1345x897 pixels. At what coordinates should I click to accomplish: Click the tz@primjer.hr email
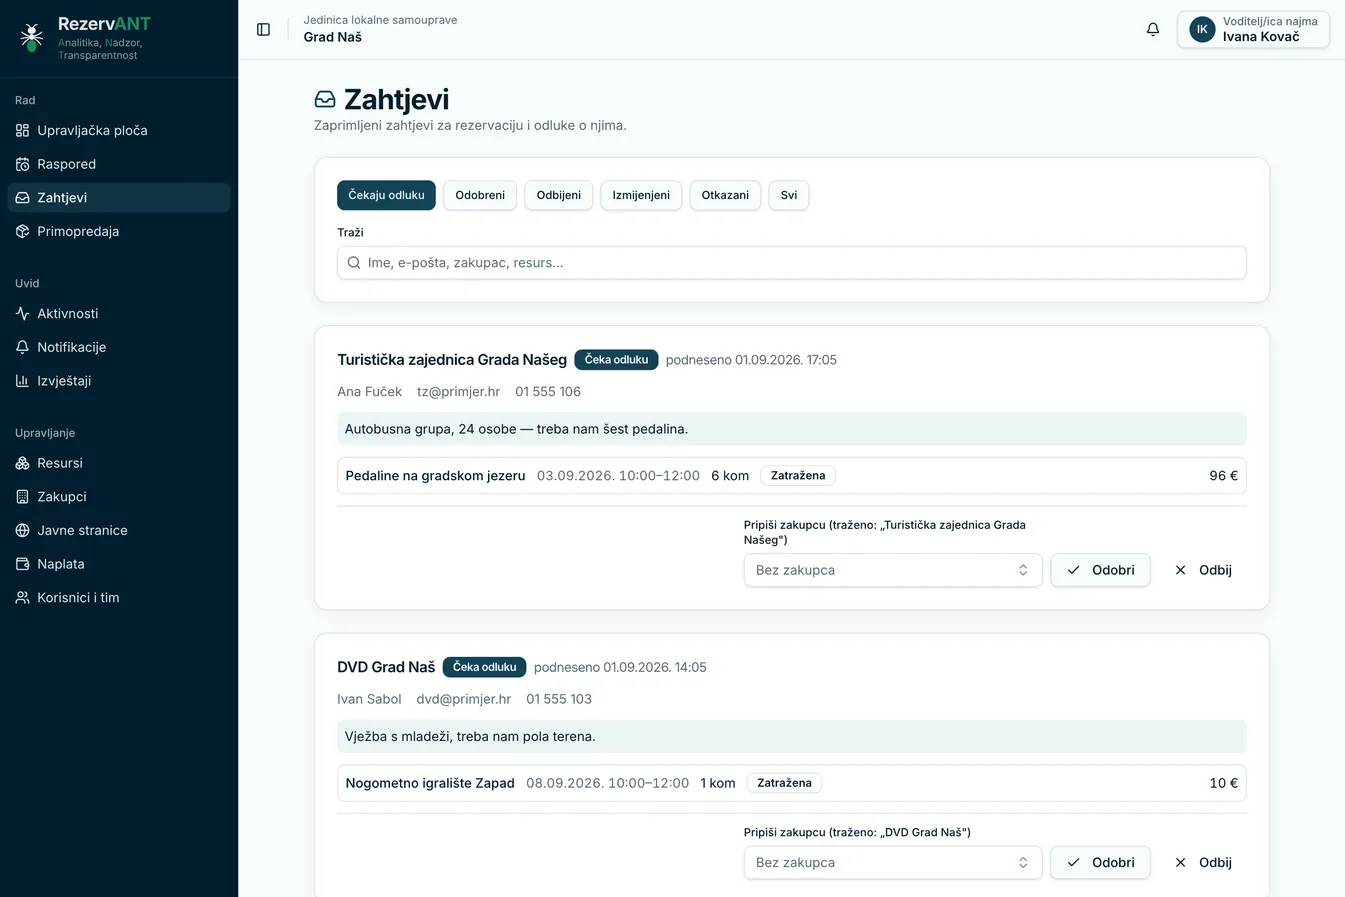click(x=458, y=392)
